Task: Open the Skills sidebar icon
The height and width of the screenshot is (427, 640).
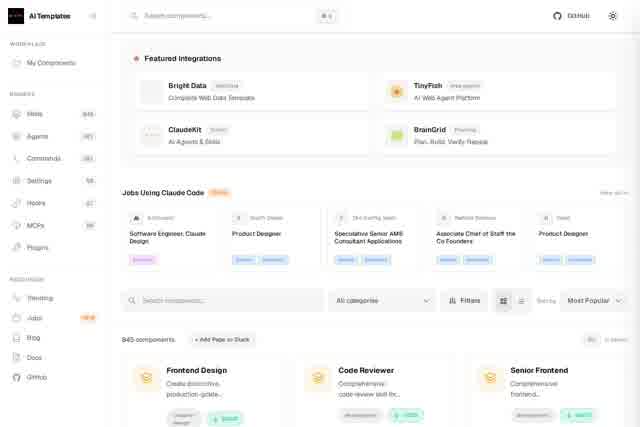Action: pyautogui.click(x=16, y=114)
